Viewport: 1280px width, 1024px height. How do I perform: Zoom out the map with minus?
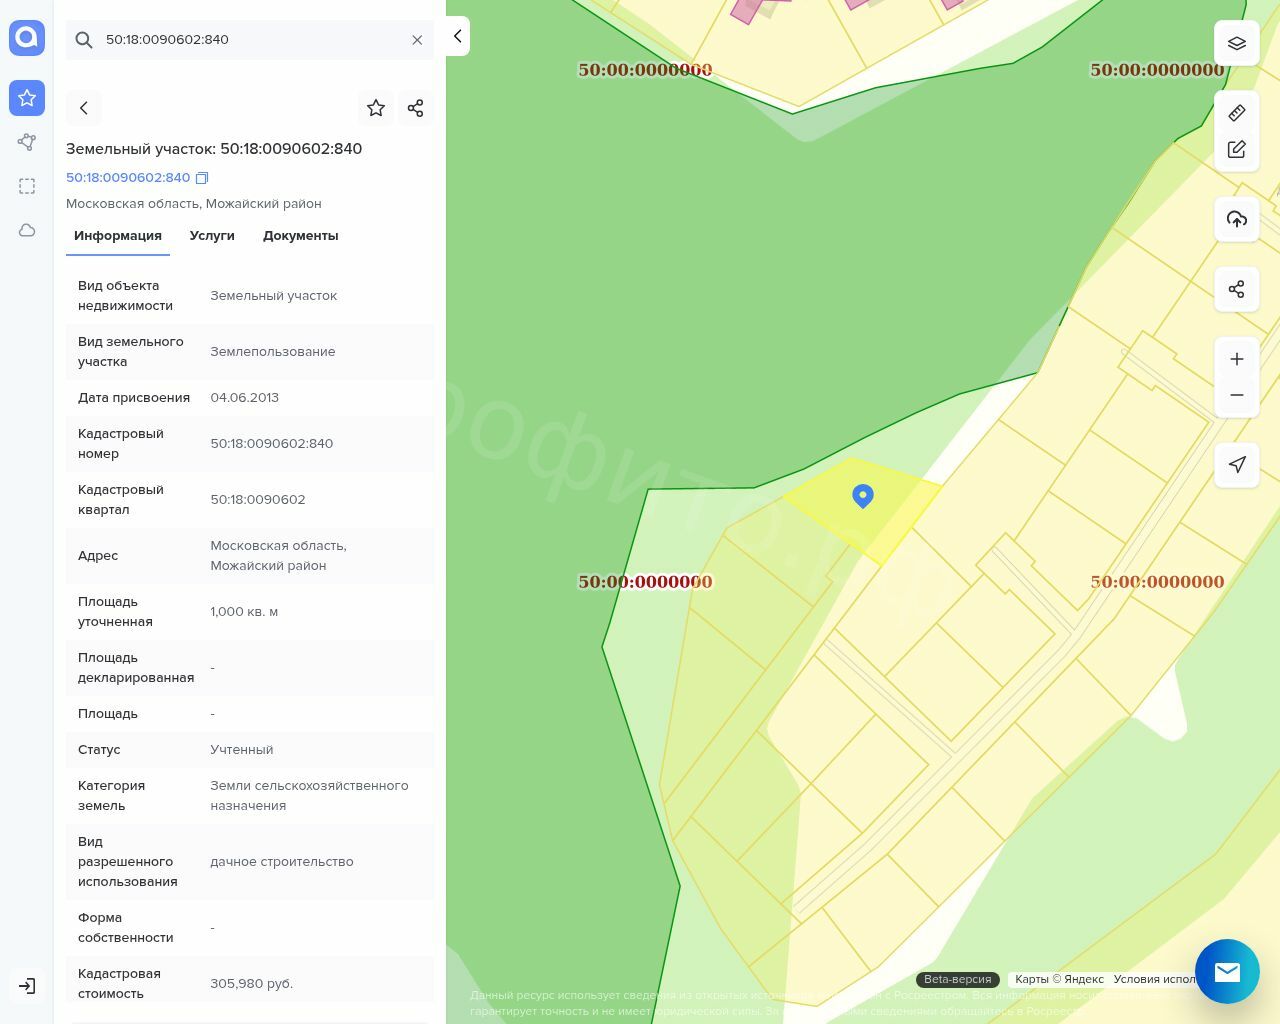click(x=1236, y=395)
